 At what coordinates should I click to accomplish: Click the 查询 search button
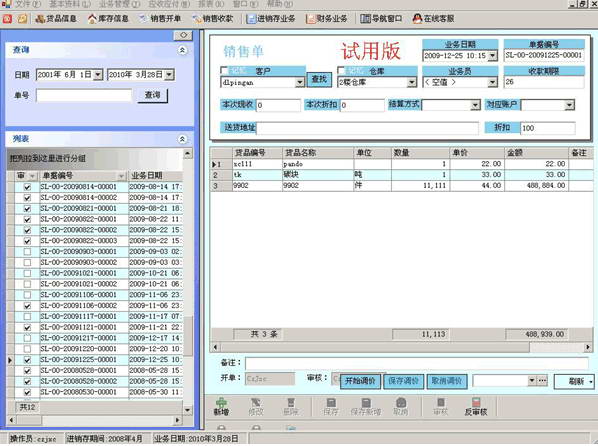153,95
